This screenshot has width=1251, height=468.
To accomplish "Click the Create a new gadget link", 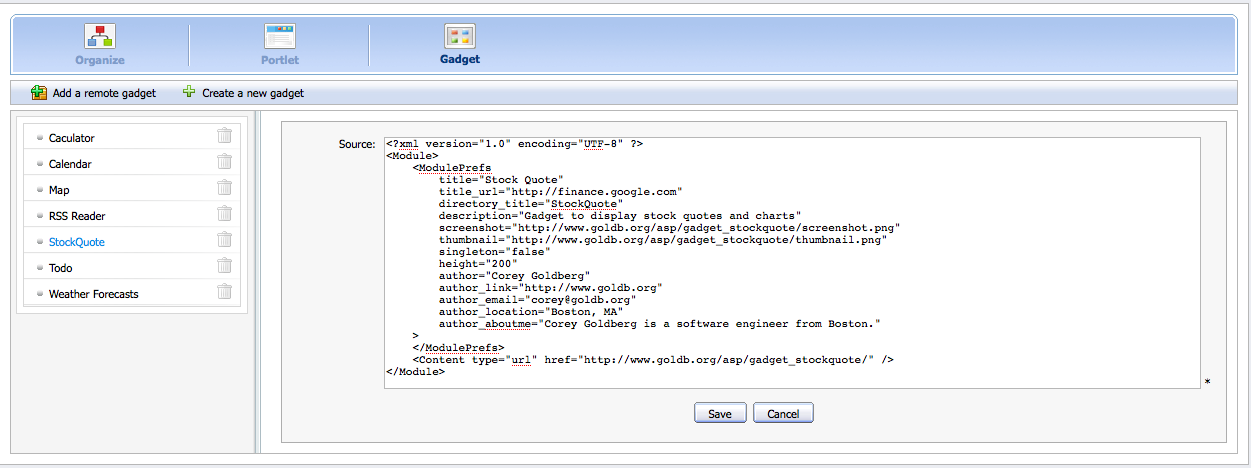I will click(x=253, y=93).
